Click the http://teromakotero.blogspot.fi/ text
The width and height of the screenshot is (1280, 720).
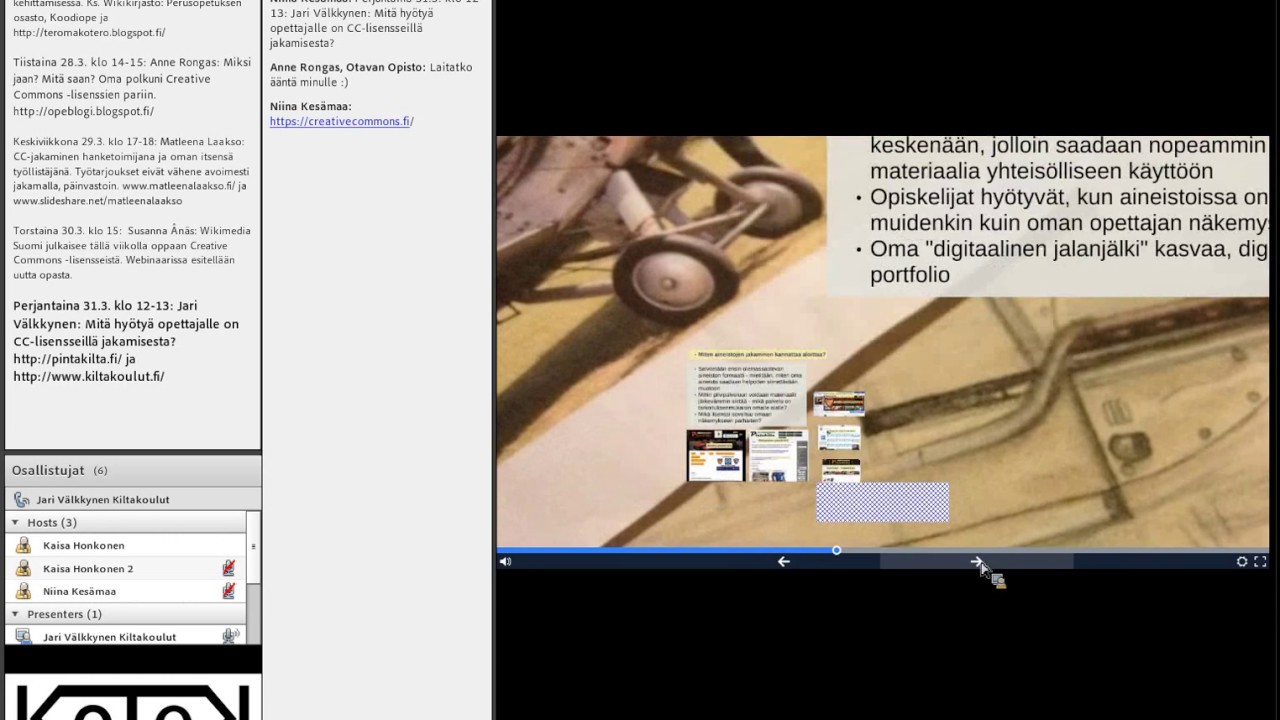pos(89,32)
